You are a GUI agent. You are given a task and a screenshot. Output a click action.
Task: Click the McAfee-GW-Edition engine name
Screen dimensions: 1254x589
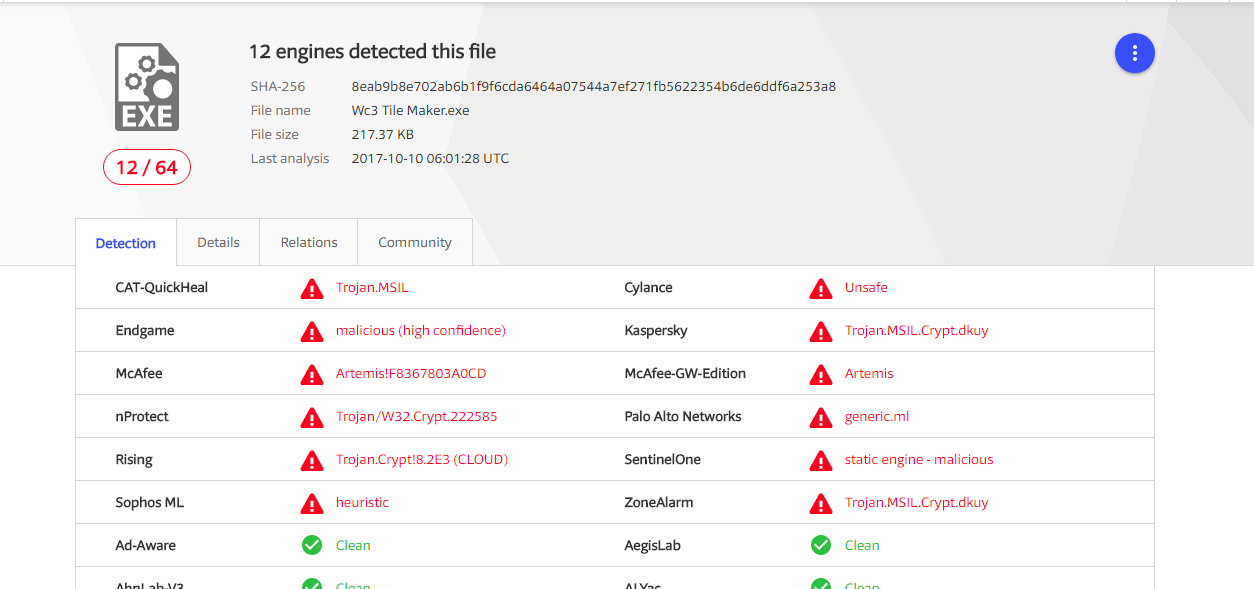click(x=685, y=374)
